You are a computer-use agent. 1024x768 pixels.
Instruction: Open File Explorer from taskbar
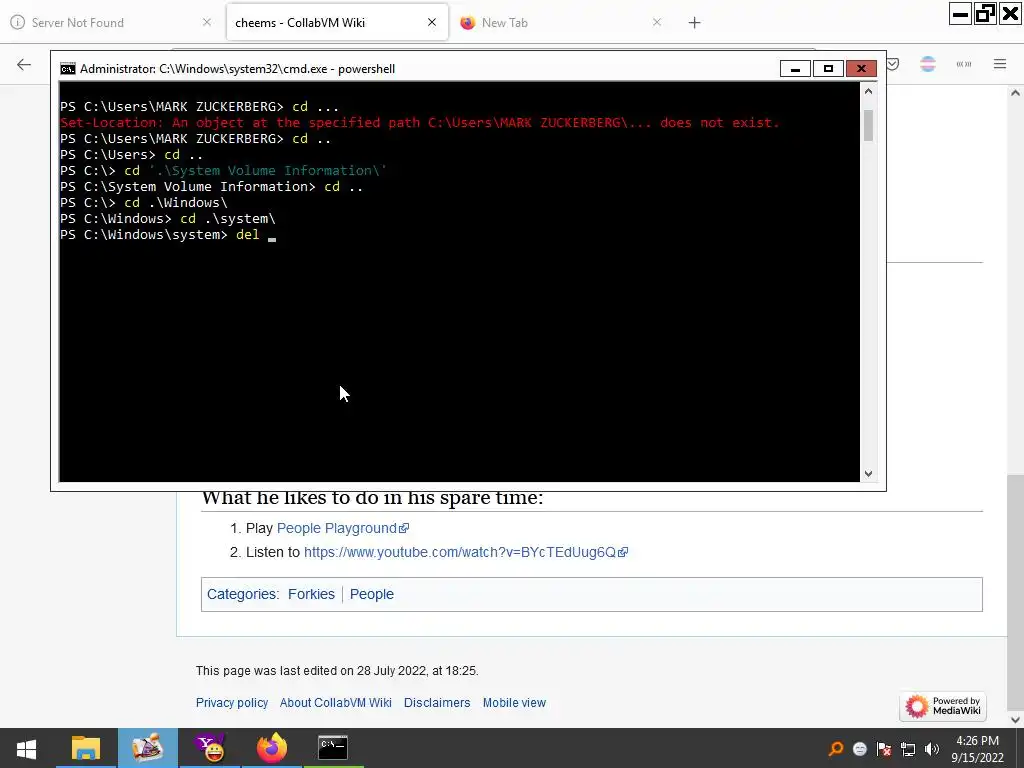point(86,748)
